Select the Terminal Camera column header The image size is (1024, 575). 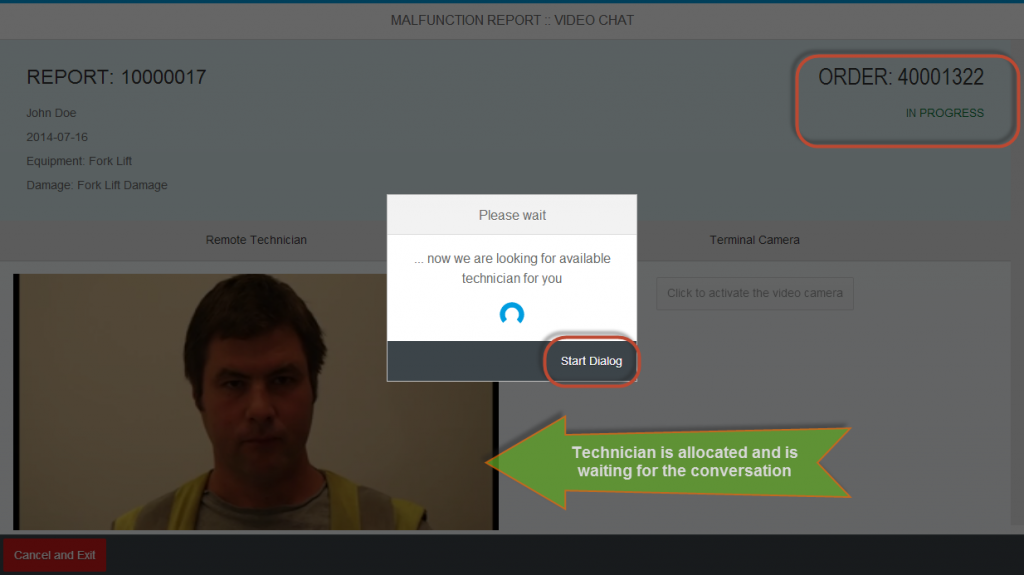click(754, 240)
